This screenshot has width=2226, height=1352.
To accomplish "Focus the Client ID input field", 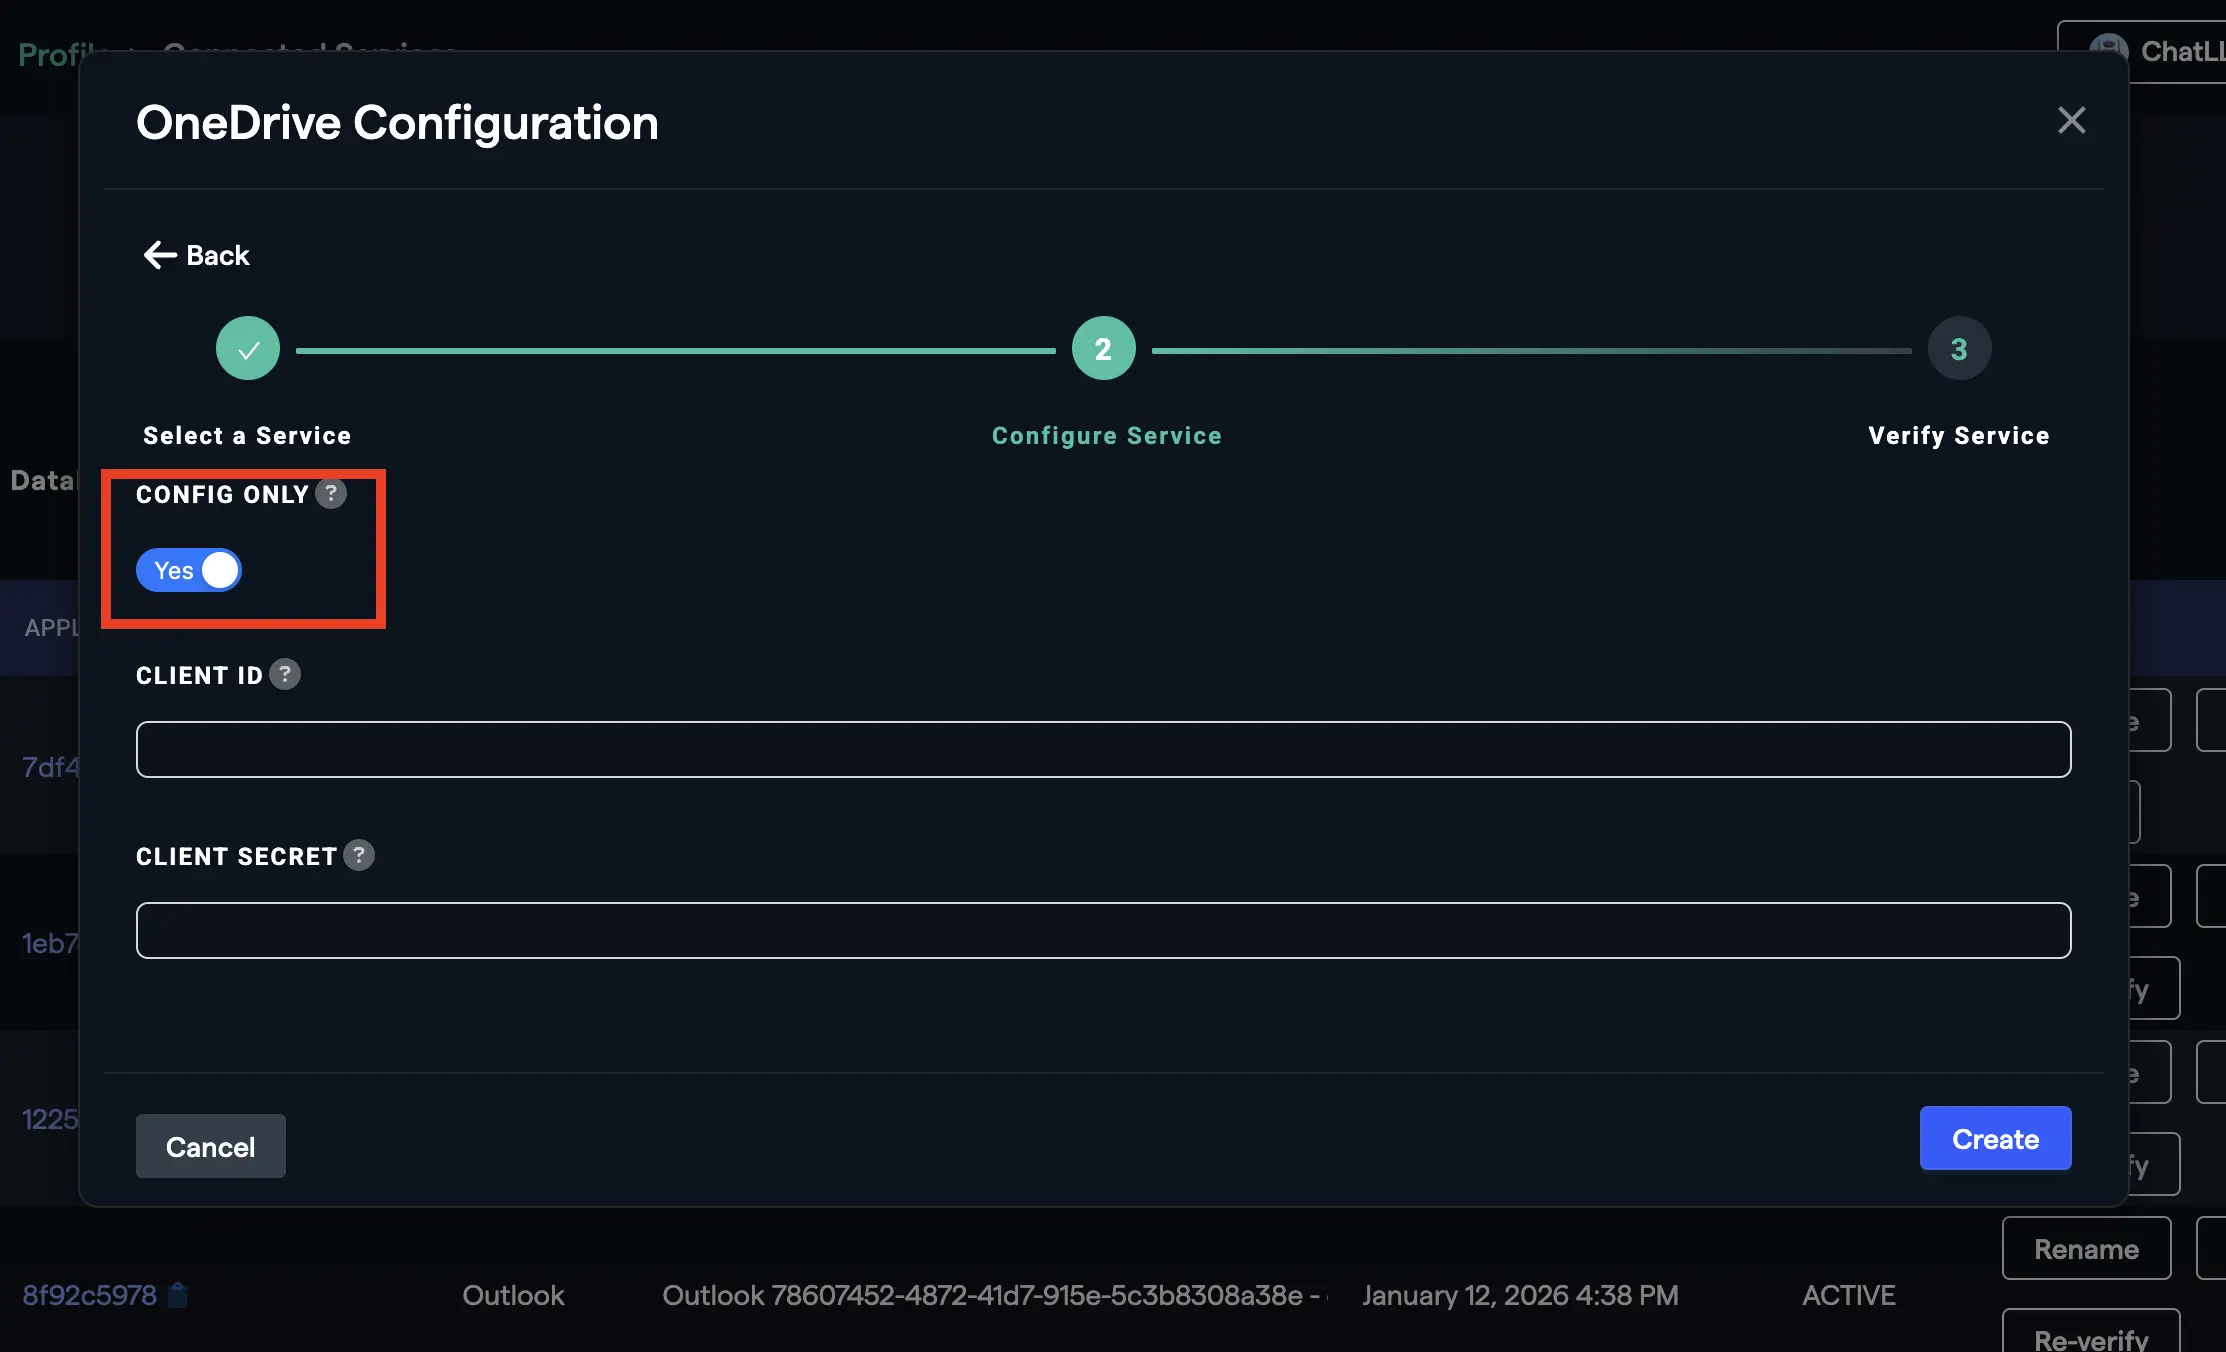I will [1103, 749].
